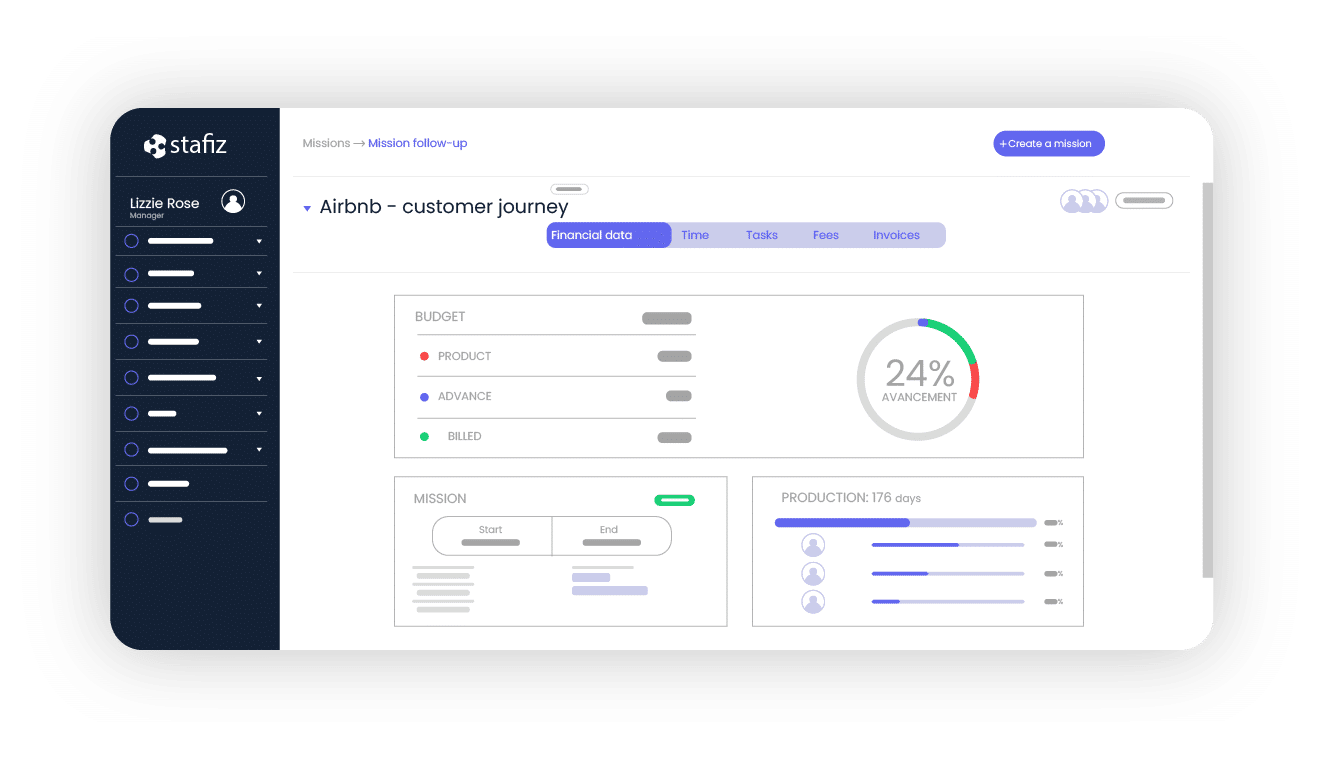Click the team members avatar group
The width and height of the screenshot is (1320, 758).
1084,201
